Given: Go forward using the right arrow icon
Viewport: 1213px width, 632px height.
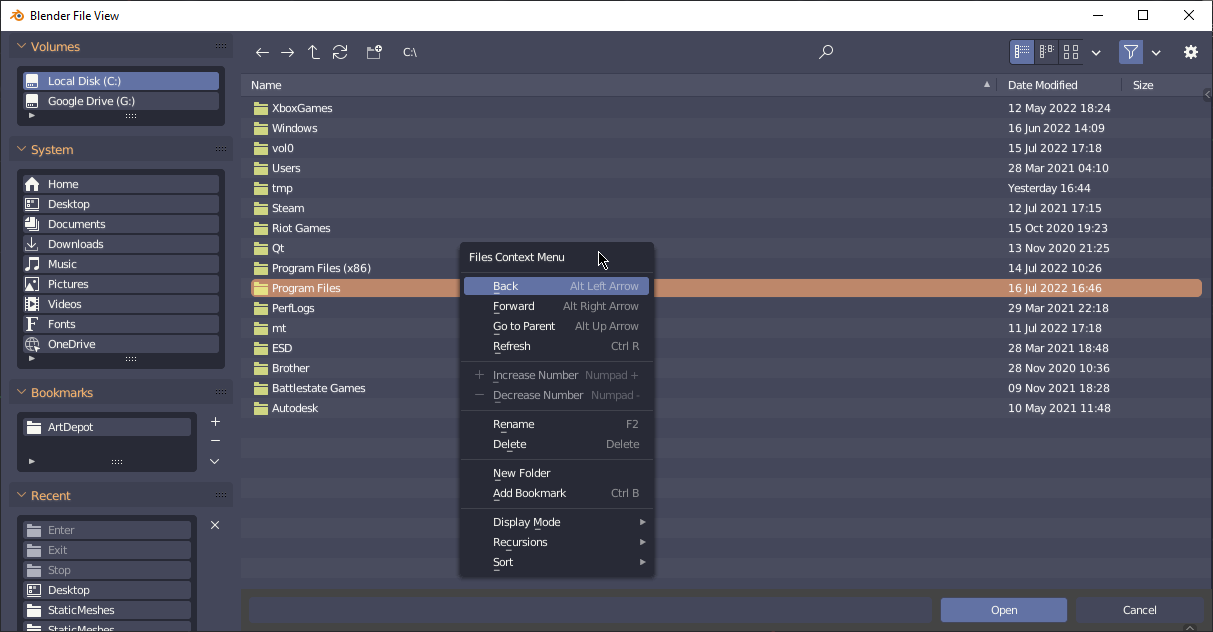Looking at the screenshot, I should pos(288,52).
